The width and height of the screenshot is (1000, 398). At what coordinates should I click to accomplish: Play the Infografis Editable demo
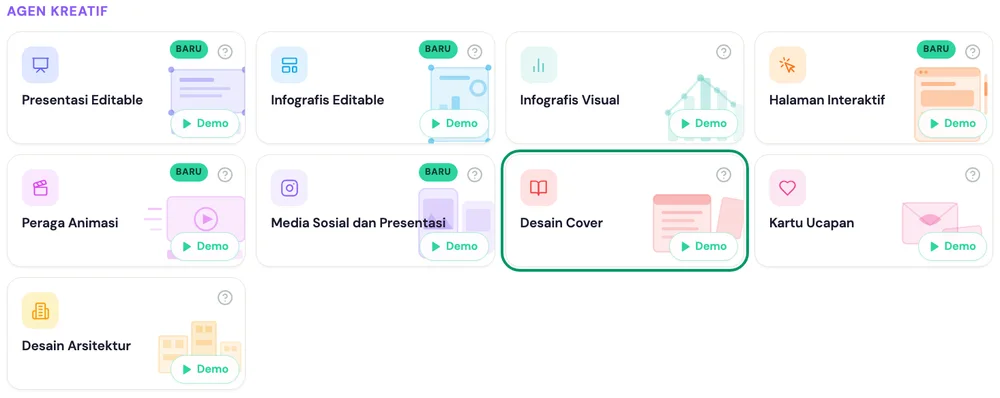click(x=454, y=124)
